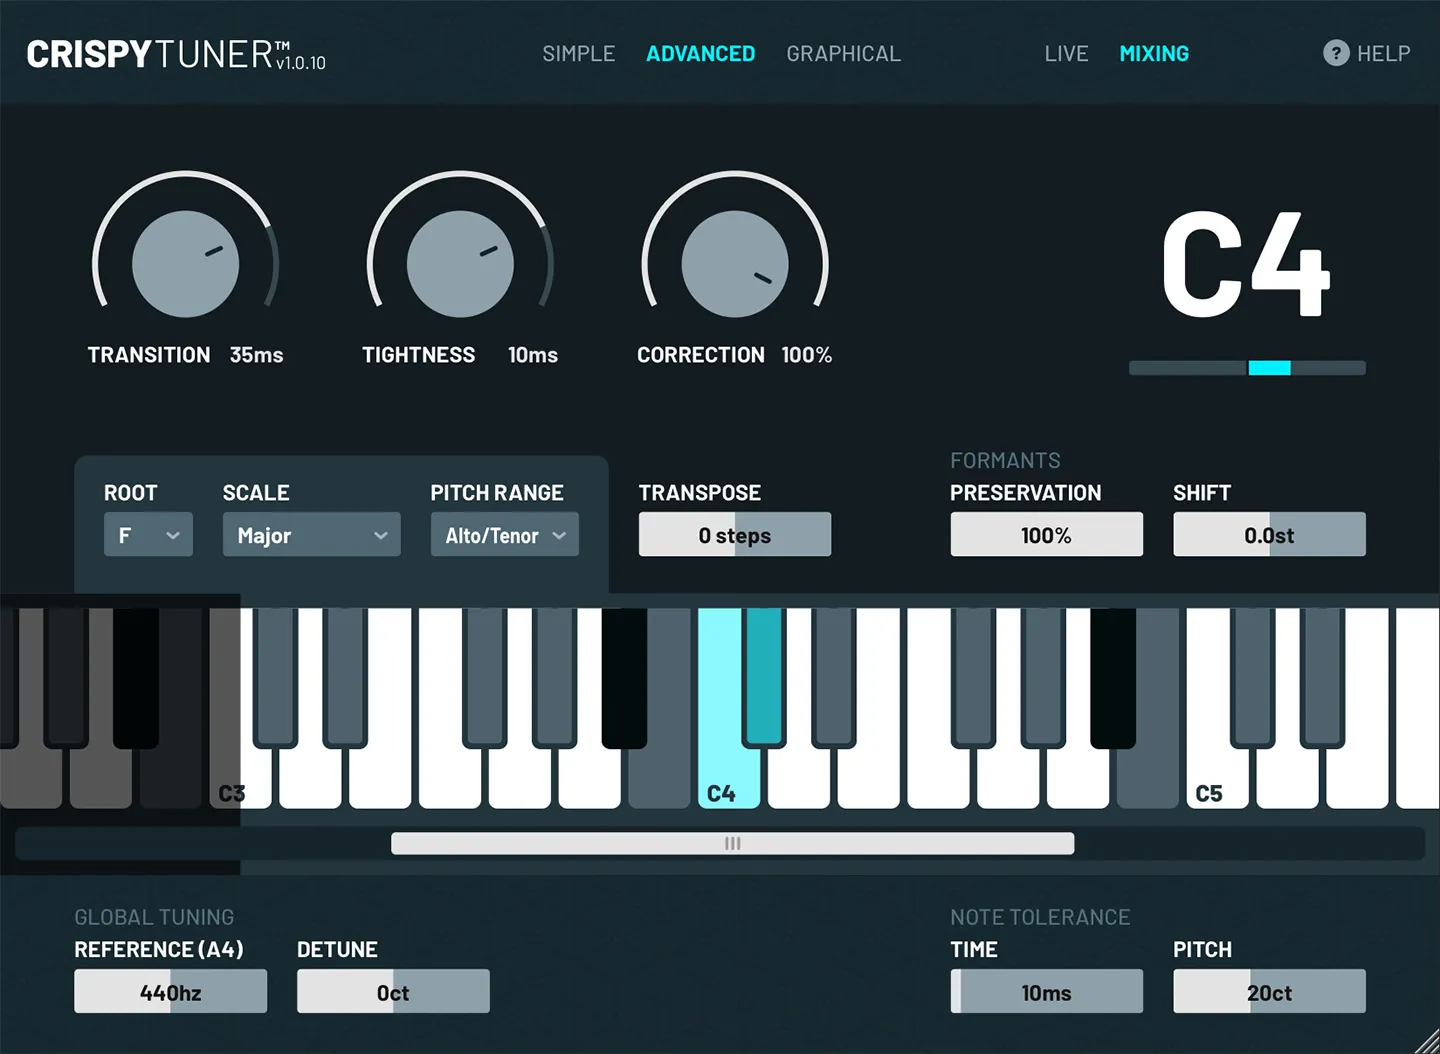This screenshot has width=1440, height=1054.
Task: Click the note tolerance TIME 10ms field
Action: pos(1047,992)
